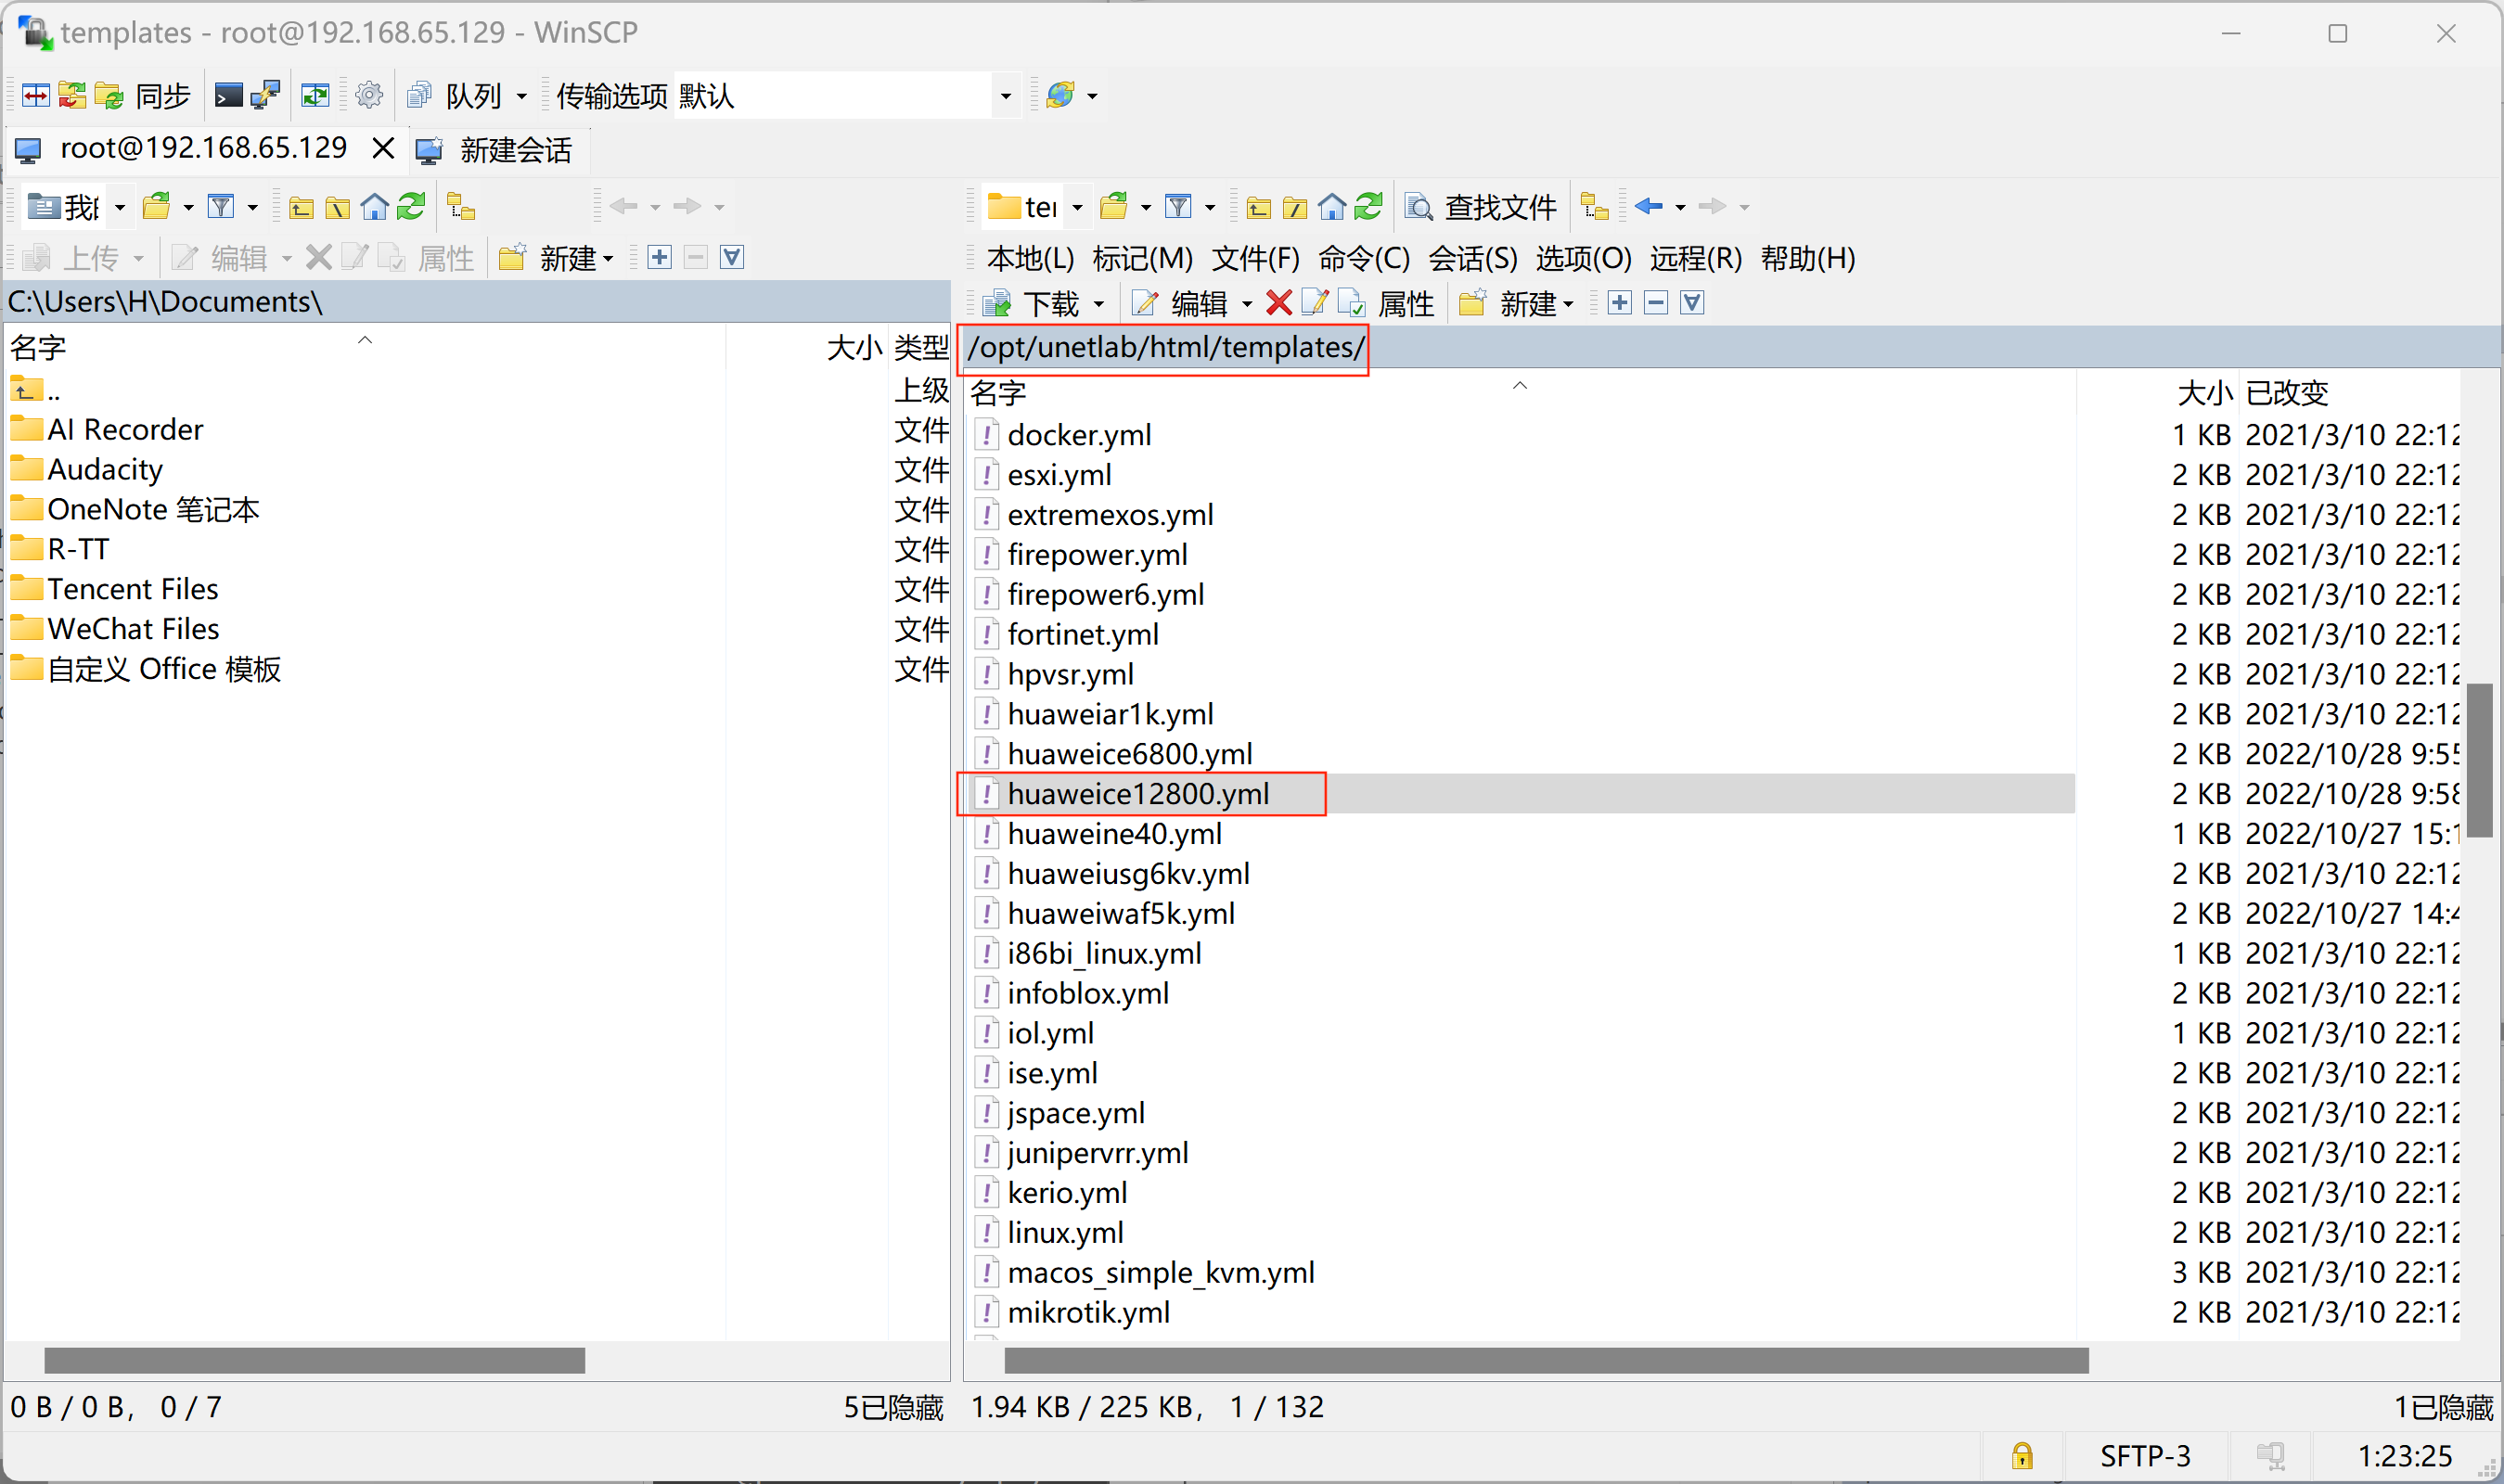This screenshot has height=1484, width=2504.
Task: Click the local open directory folder icon
Action: [157, 207]
